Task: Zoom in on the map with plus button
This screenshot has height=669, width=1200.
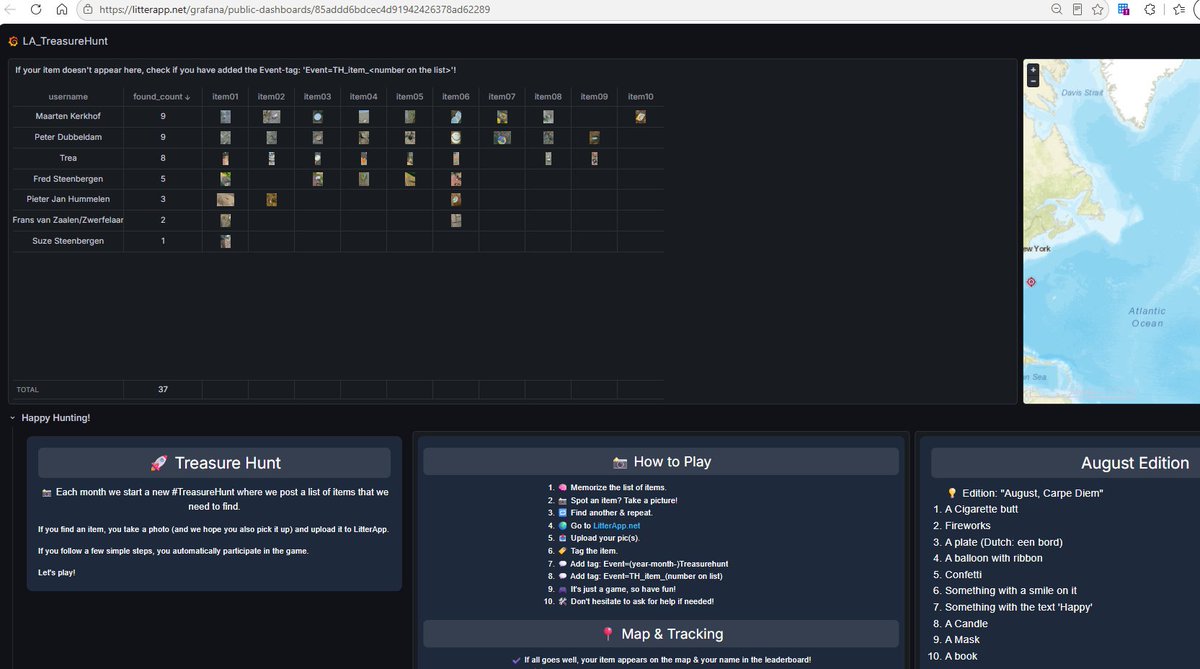Action: coord(1033,70)
